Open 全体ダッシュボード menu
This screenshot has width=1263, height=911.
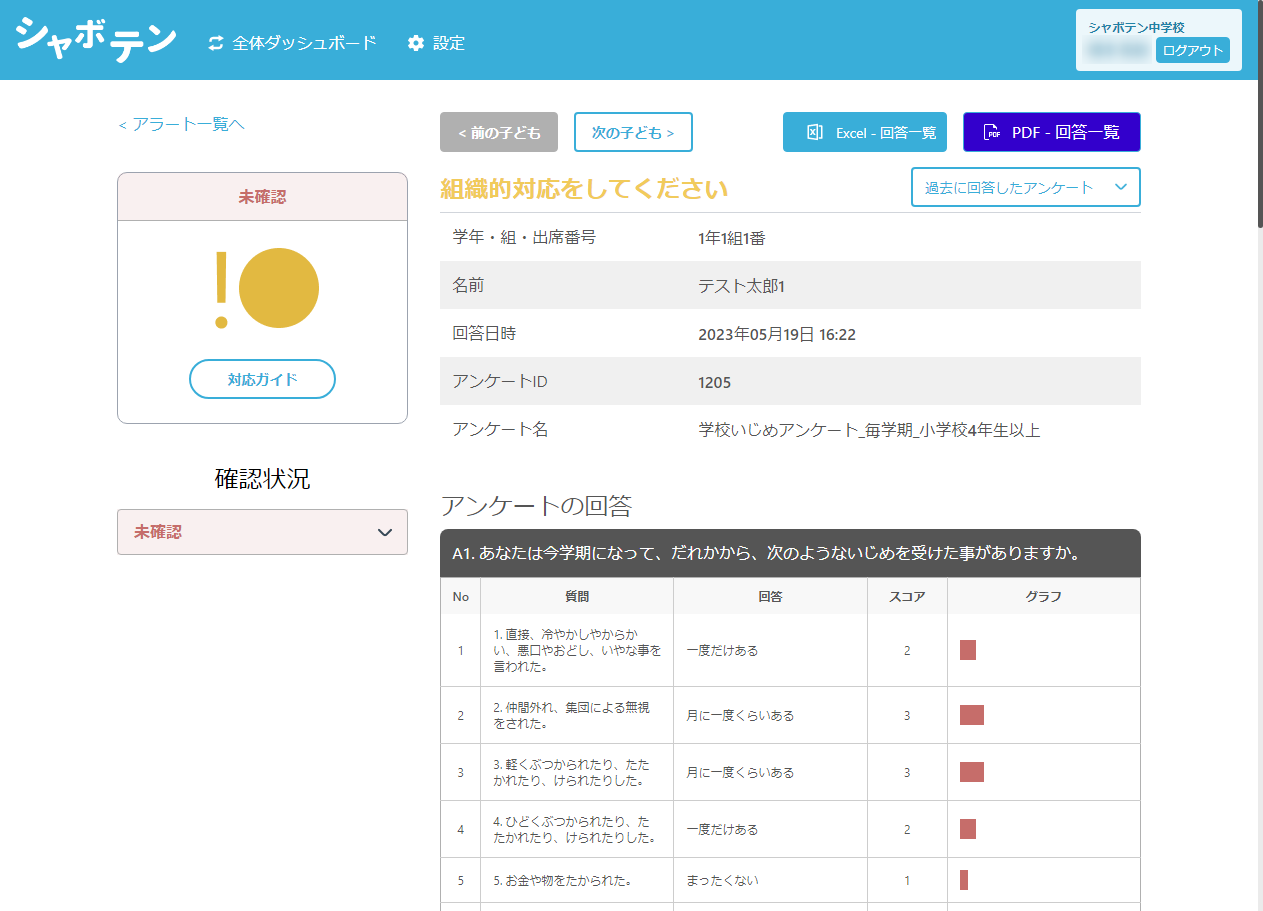tap(292, 43)
